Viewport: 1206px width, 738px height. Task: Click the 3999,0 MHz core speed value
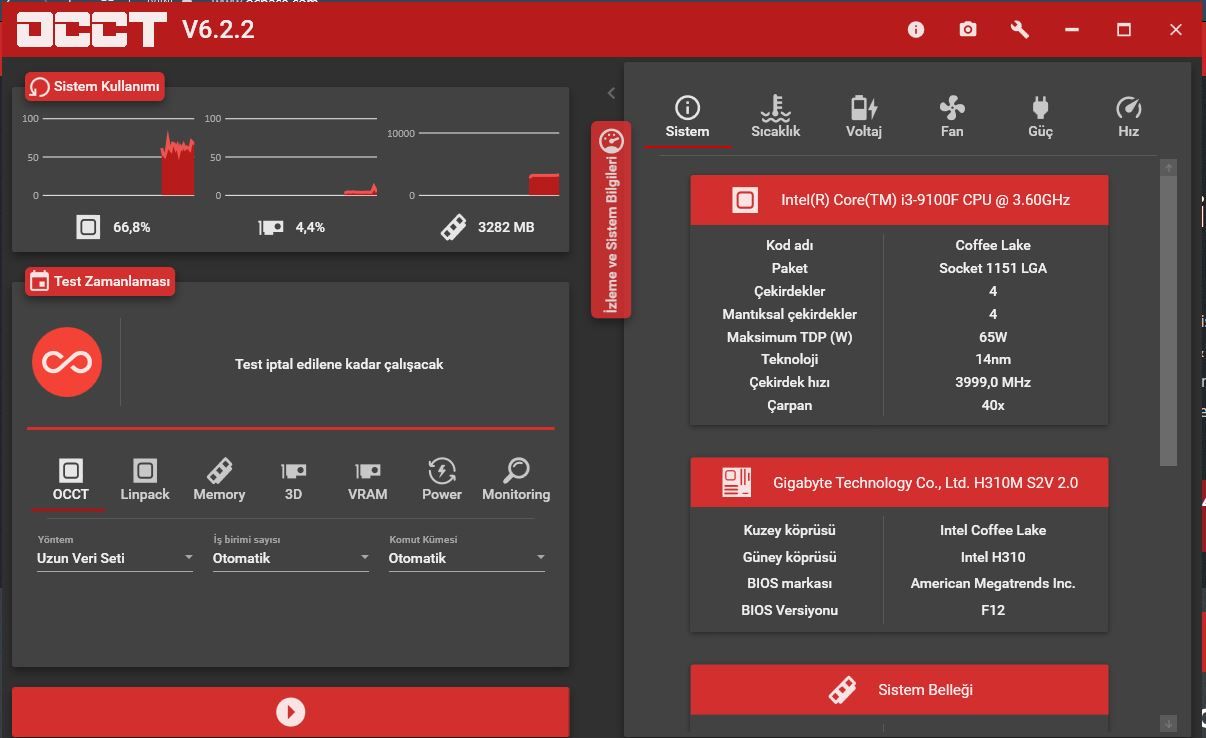click(993, 382)
